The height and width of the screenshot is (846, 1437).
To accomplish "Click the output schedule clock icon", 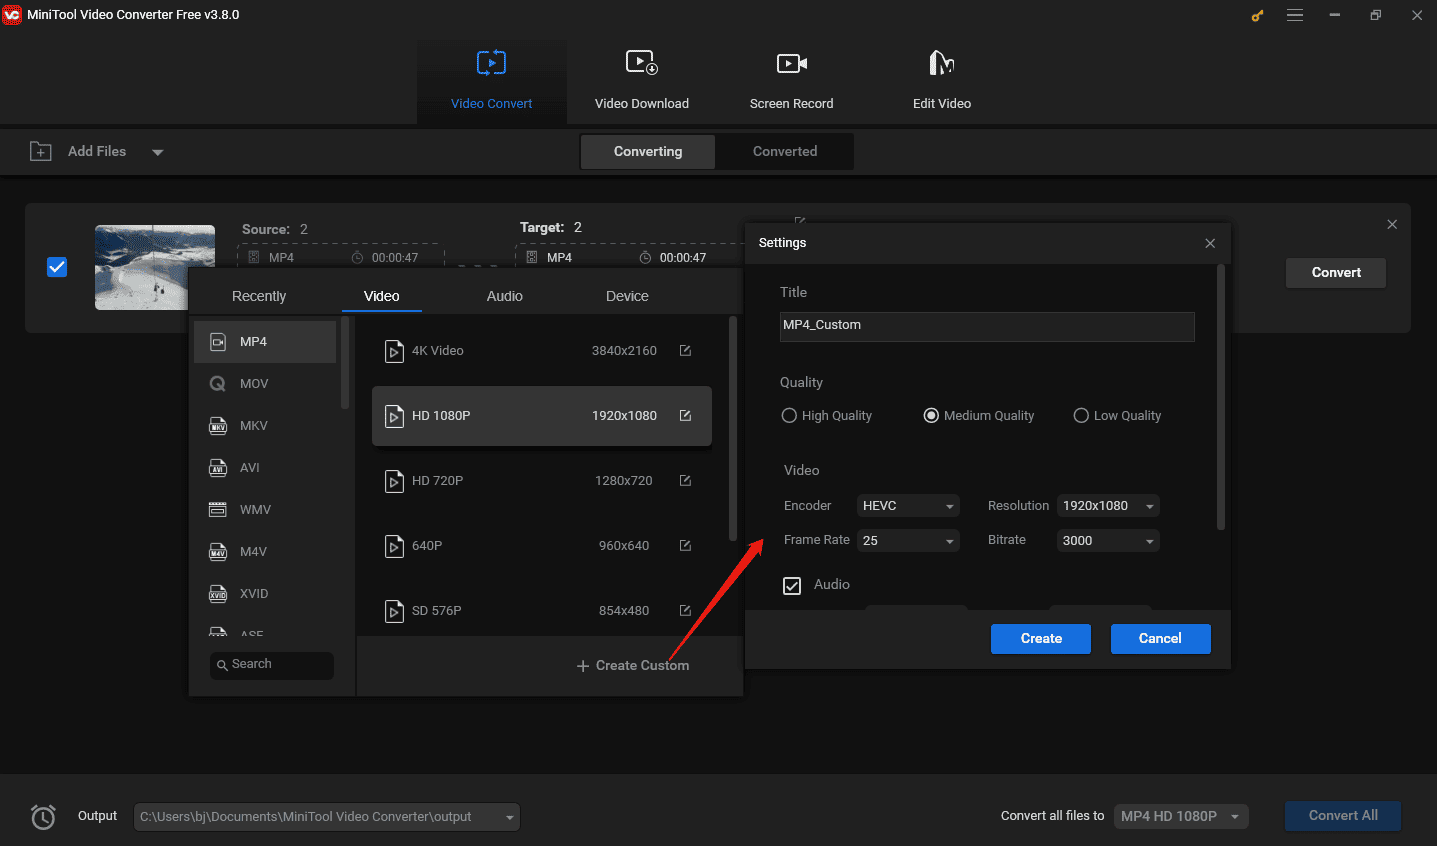I will point(43,817).
